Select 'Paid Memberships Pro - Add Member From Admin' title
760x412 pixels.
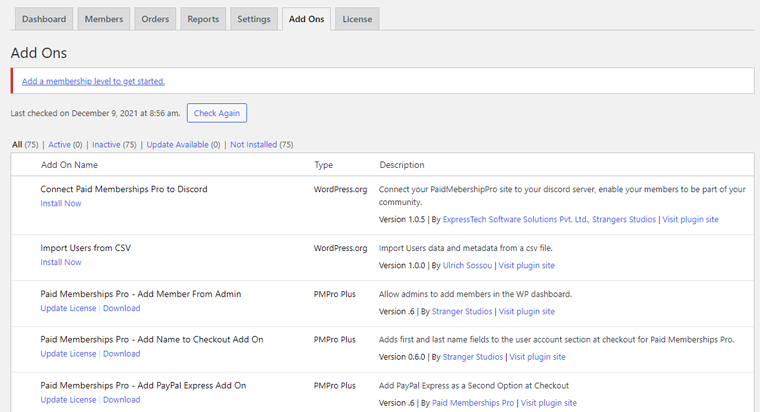coord(141,294)
